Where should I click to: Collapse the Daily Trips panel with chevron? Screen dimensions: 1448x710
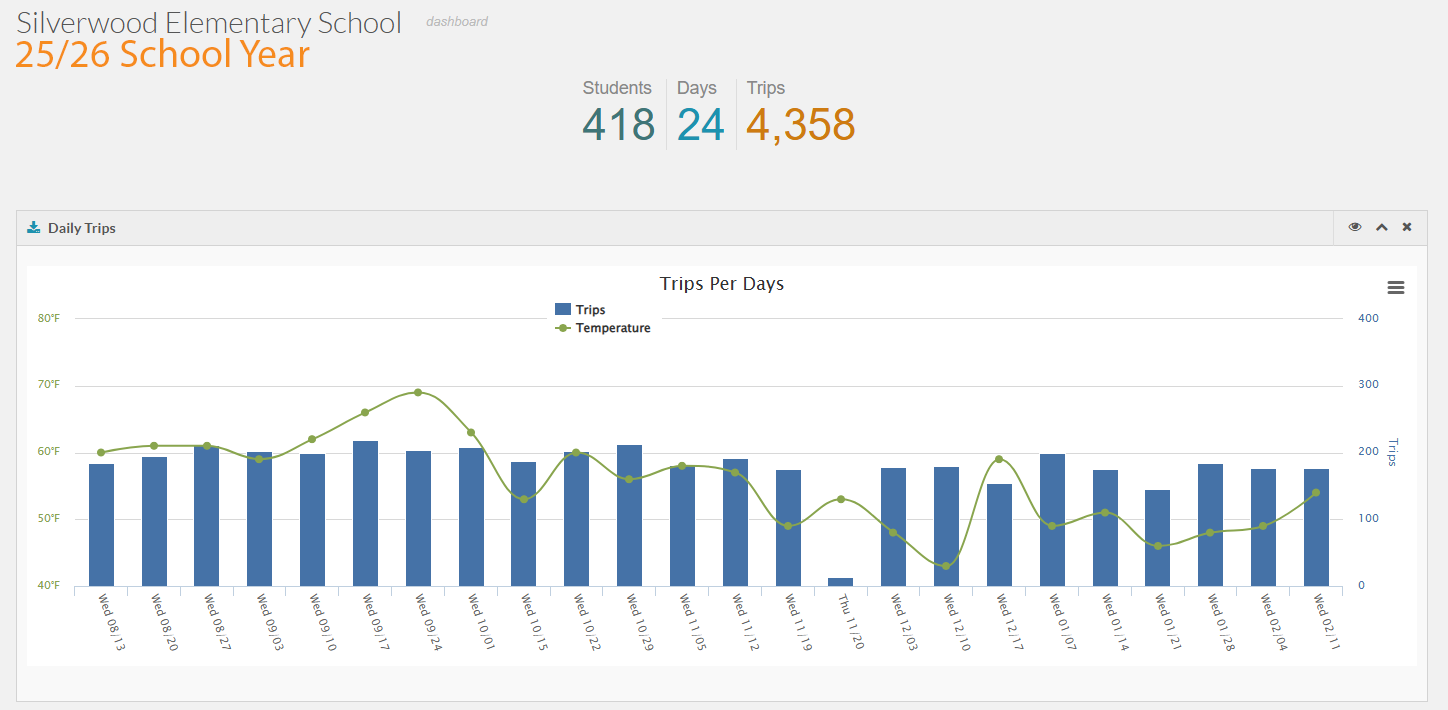pos(1381,227)
